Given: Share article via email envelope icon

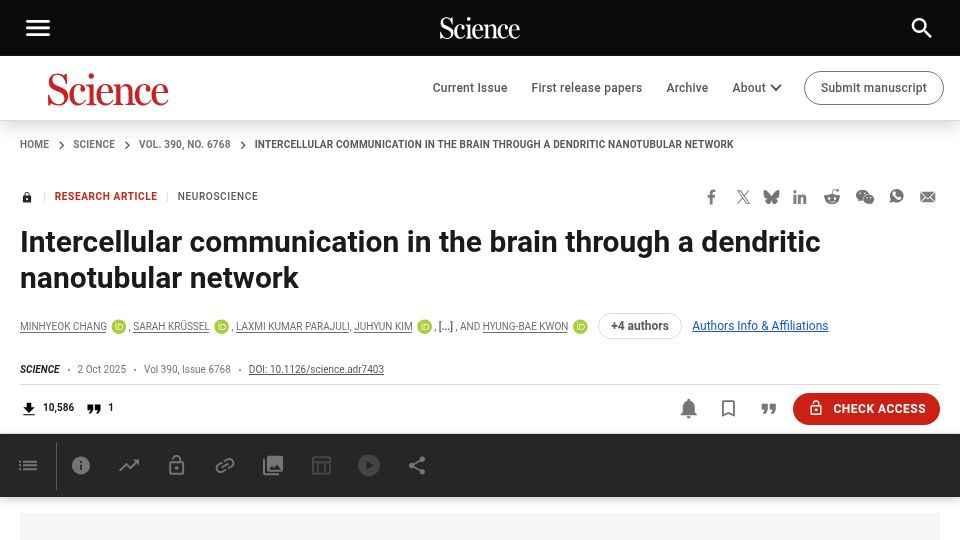Looking at the screenshot, I should point(928,197).
